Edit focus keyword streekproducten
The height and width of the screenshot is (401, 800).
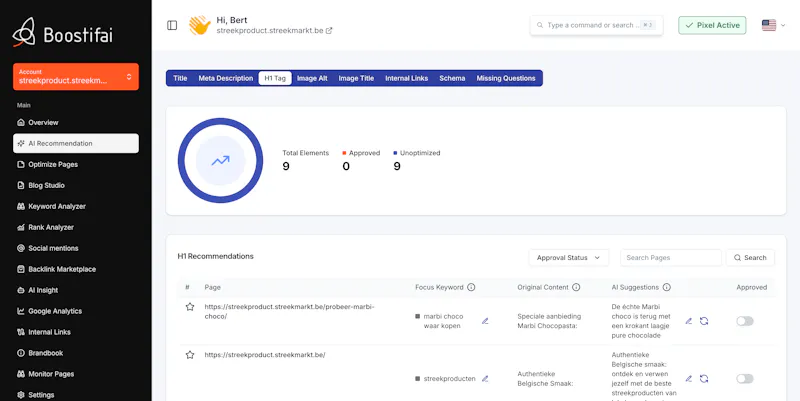tap(485, 379)
